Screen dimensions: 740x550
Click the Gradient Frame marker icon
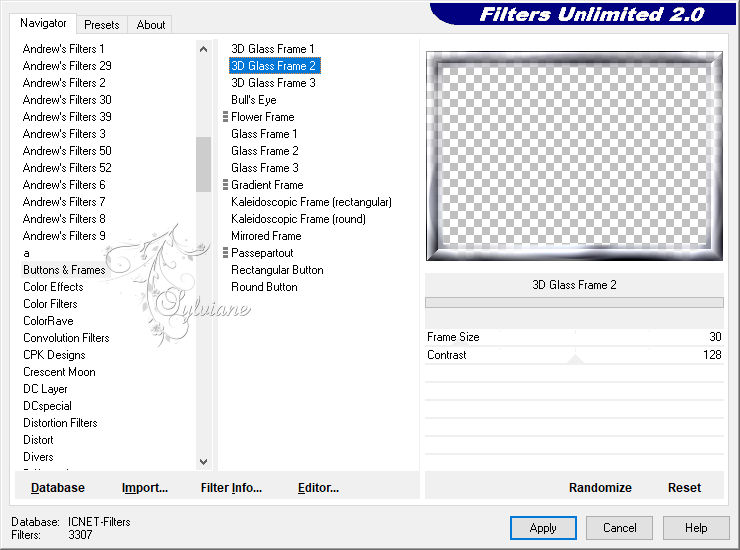tap(225, 185)
